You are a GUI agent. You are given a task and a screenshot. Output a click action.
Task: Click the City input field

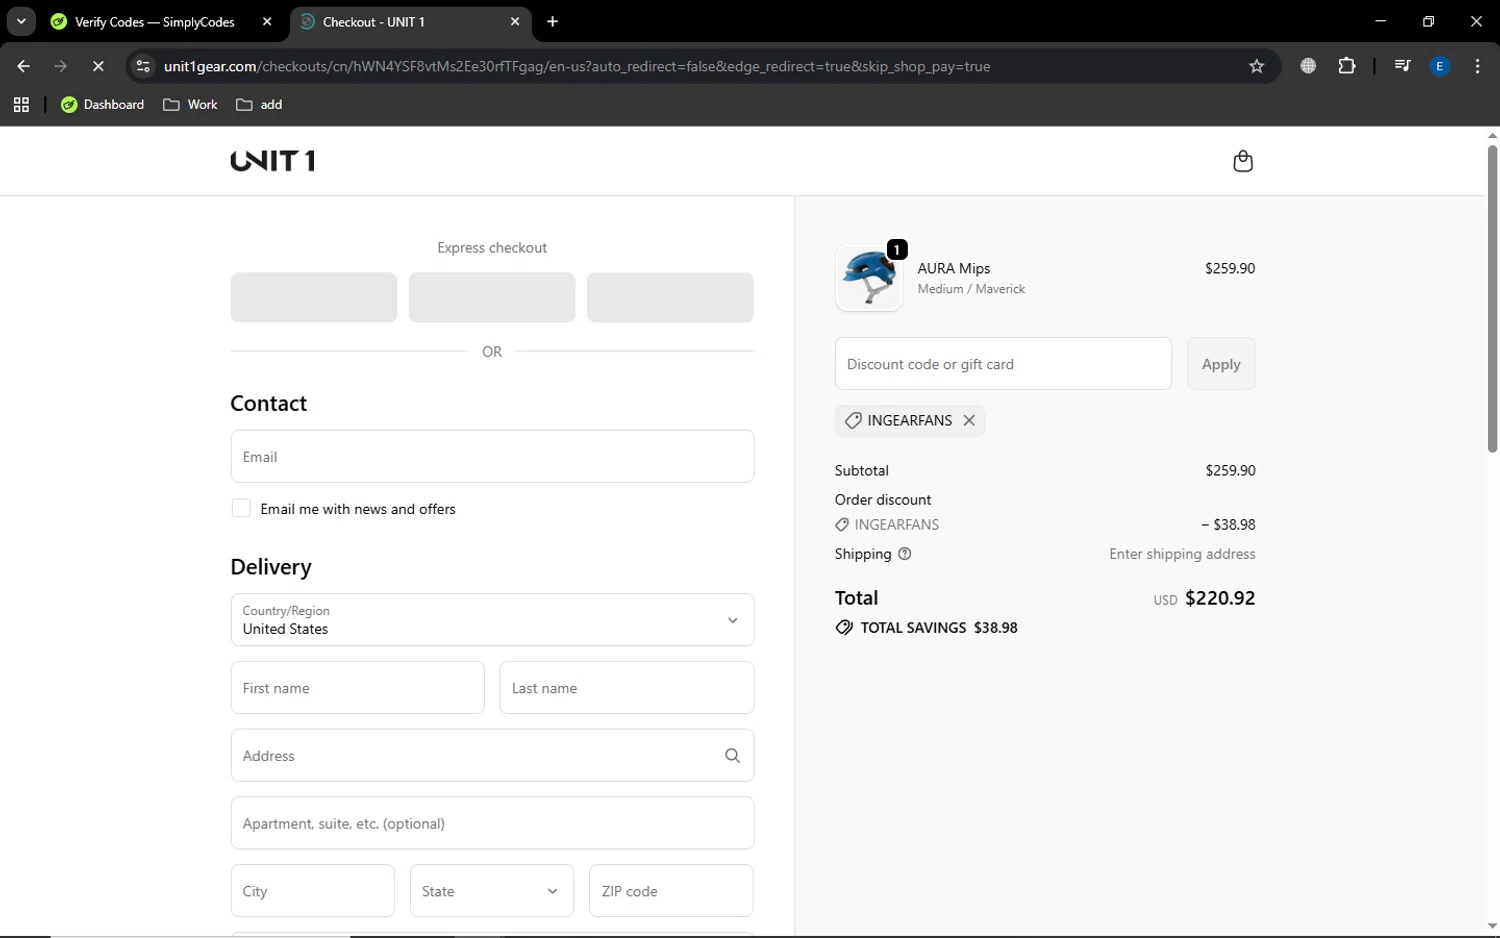click(x=313, y=891)
